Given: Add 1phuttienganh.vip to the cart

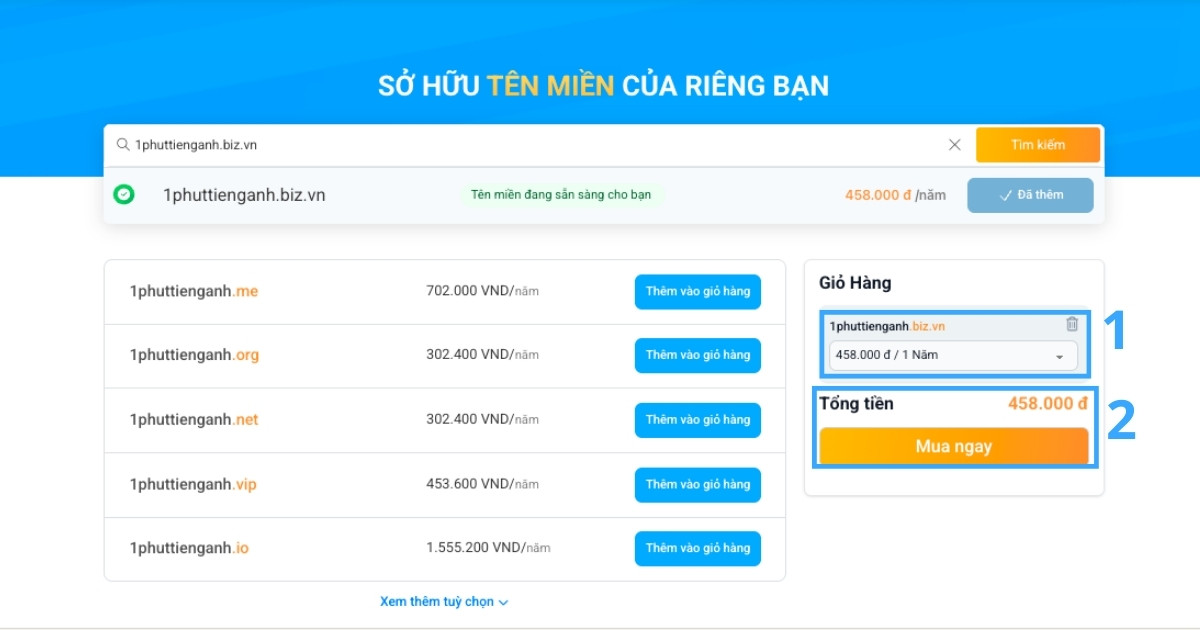Looking at the screenshot, I should click(697, 484).
